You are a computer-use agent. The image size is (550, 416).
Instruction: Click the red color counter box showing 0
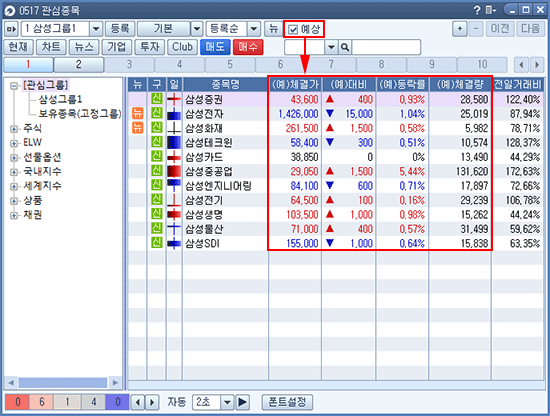[18, 402]
